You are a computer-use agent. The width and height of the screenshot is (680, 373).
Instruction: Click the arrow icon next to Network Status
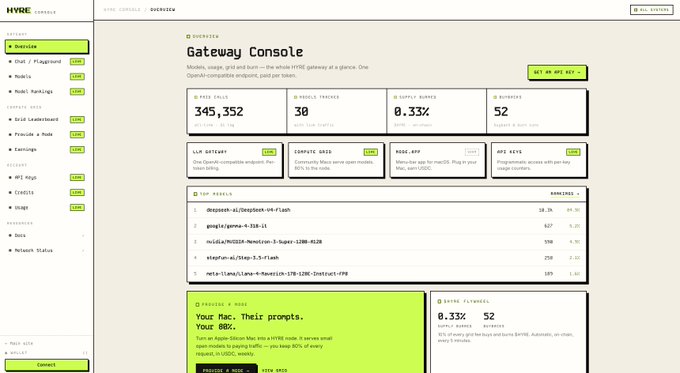[83, 250]
